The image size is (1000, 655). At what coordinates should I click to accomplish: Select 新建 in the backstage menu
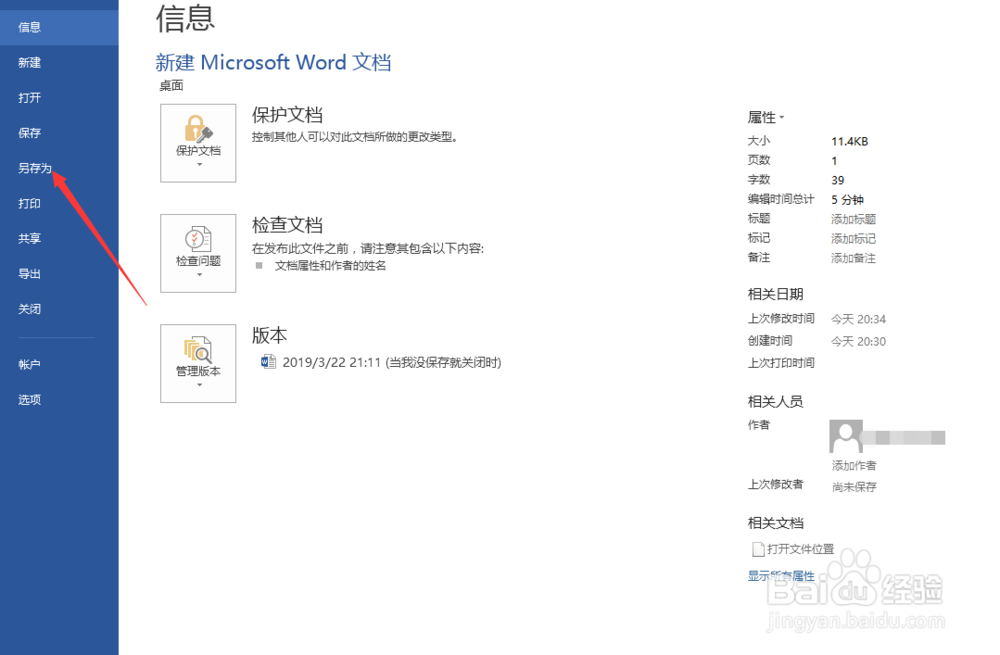[x=29, y=63]
